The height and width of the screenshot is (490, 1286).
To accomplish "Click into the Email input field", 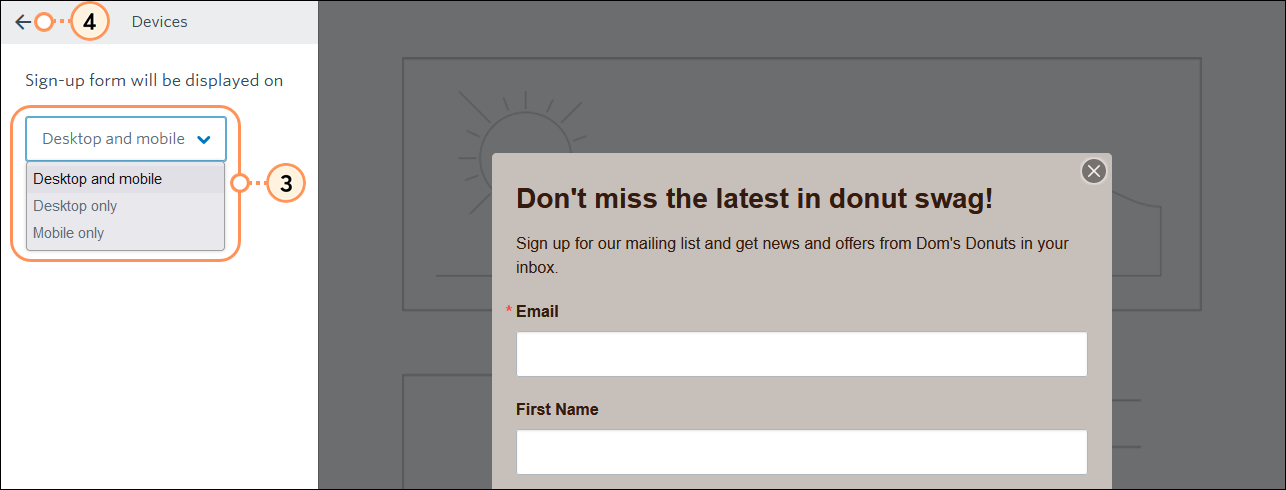I will tap(801, 354).
